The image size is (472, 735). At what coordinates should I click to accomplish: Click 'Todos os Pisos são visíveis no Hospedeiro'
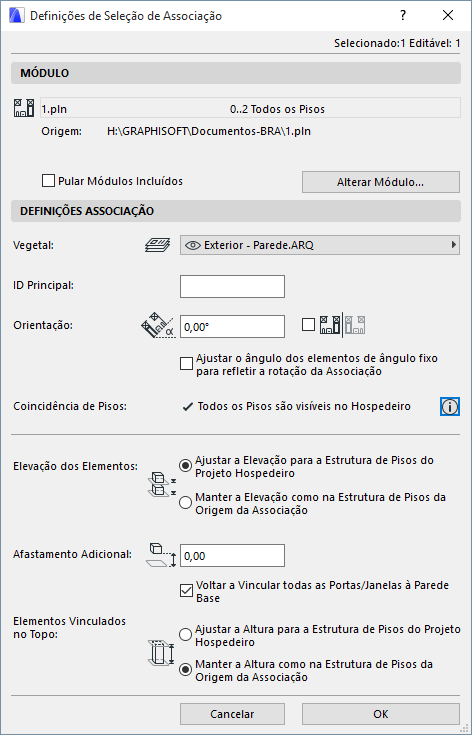tap(304, 406)
